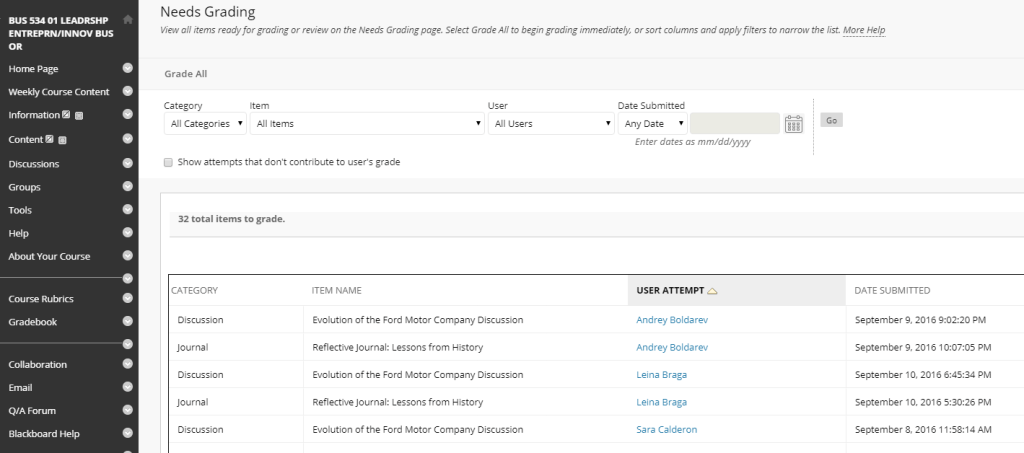Click the chevron icon beside Course Rubrics
This screenshot has height=453, width=1024.
point(127,298)
